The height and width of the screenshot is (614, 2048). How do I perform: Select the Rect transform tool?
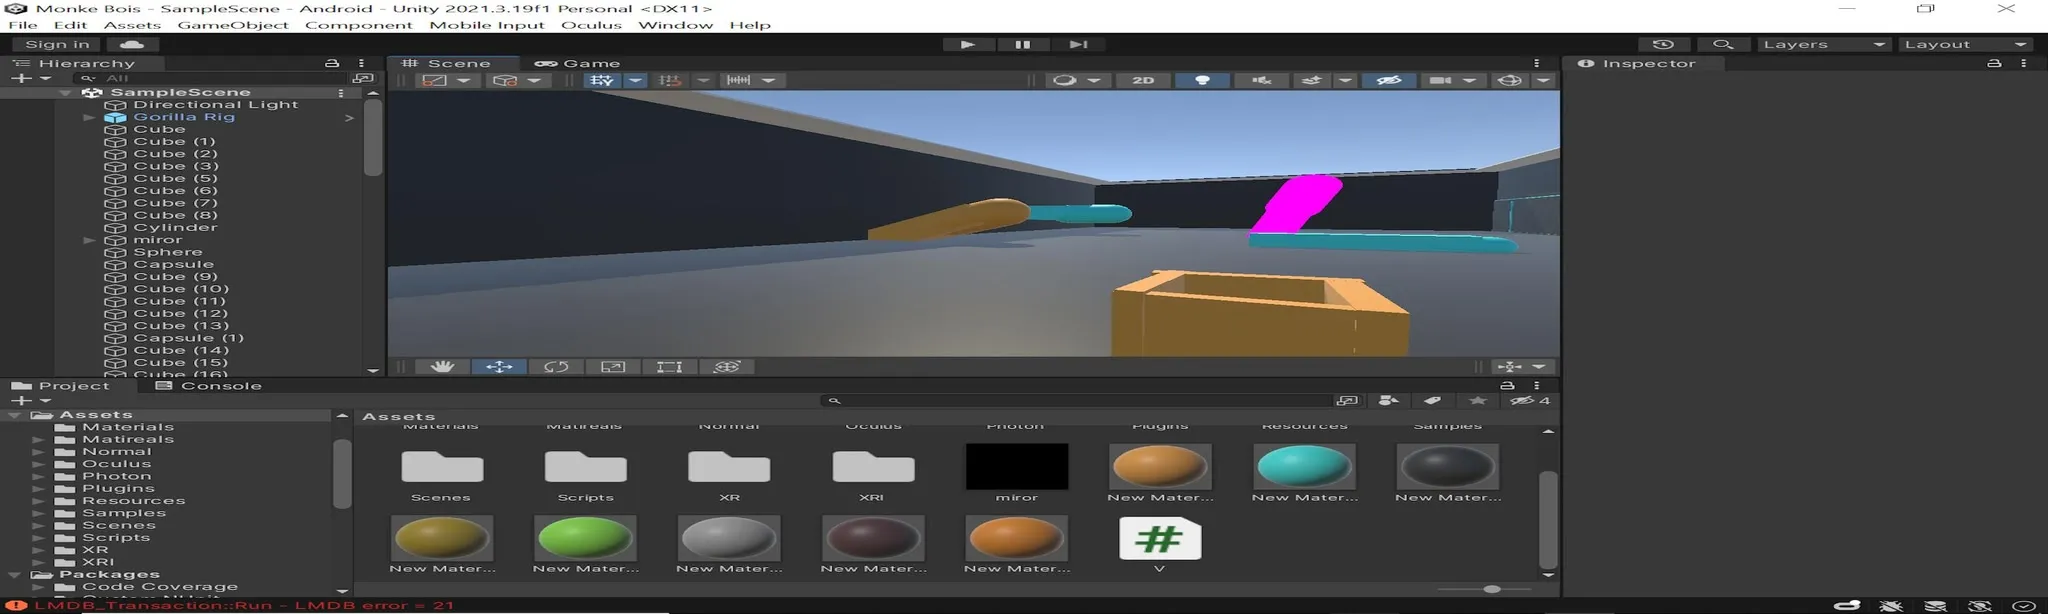pyautogui.click(x=669, y=367)
